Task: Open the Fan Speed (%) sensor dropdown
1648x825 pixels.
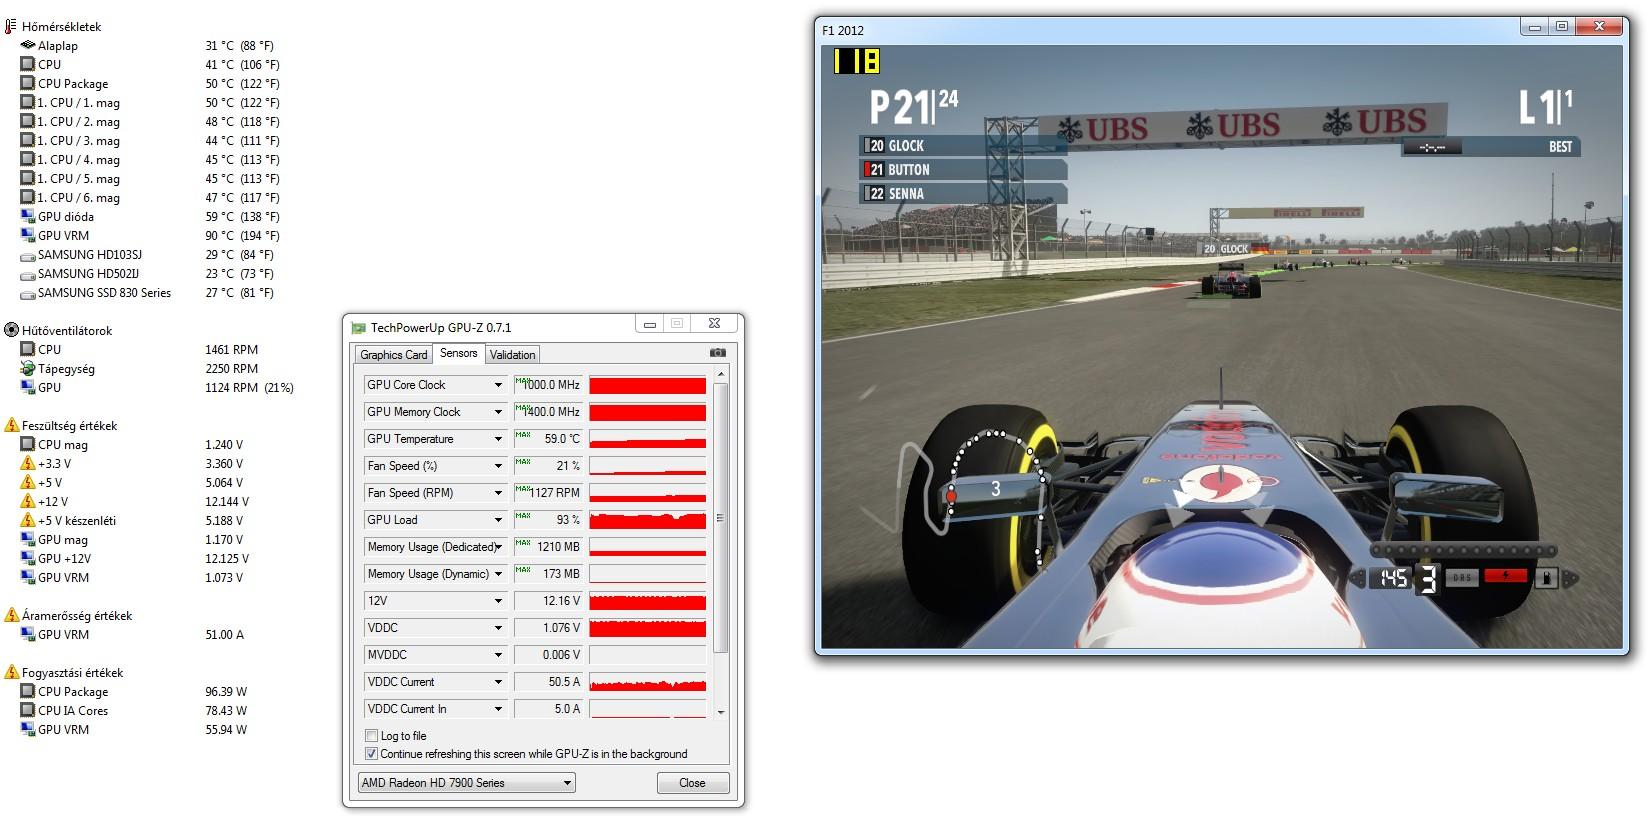Action: click(x=498, y=466)
